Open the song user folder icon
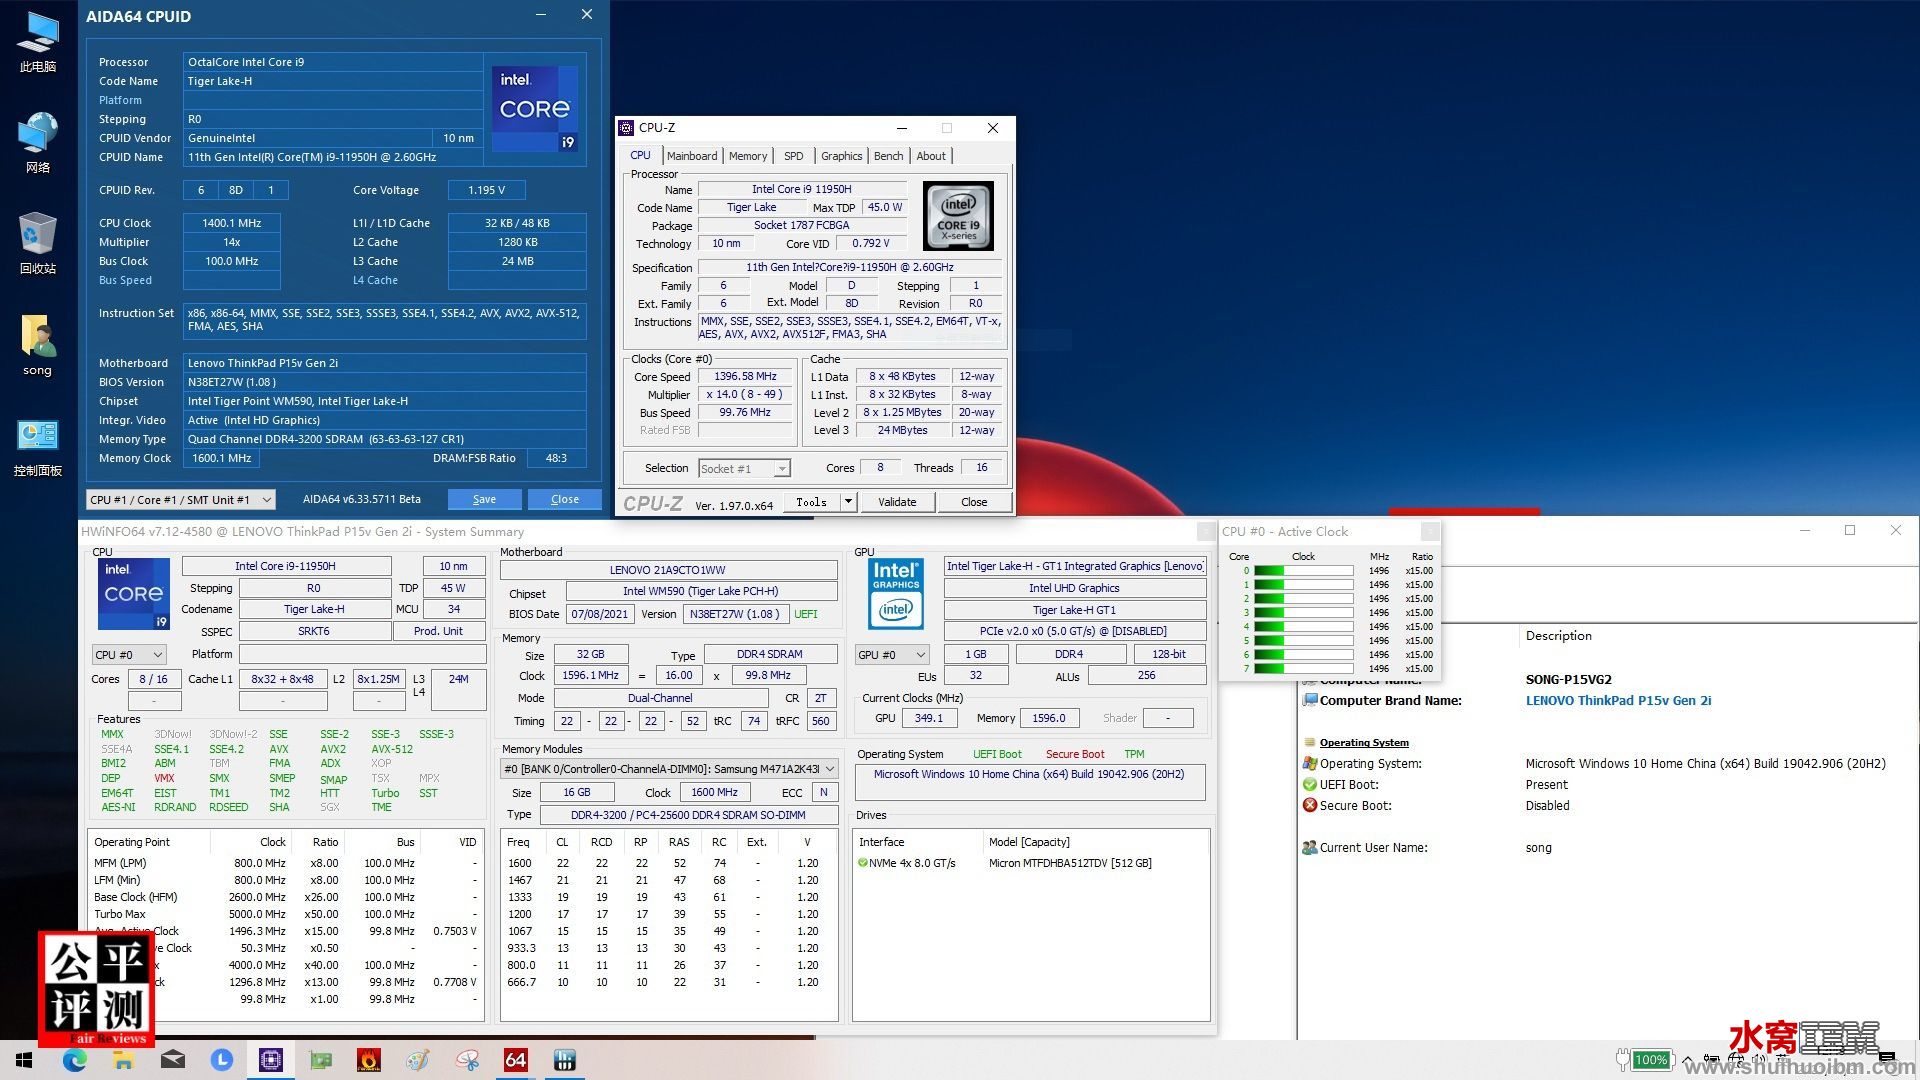 38,345
